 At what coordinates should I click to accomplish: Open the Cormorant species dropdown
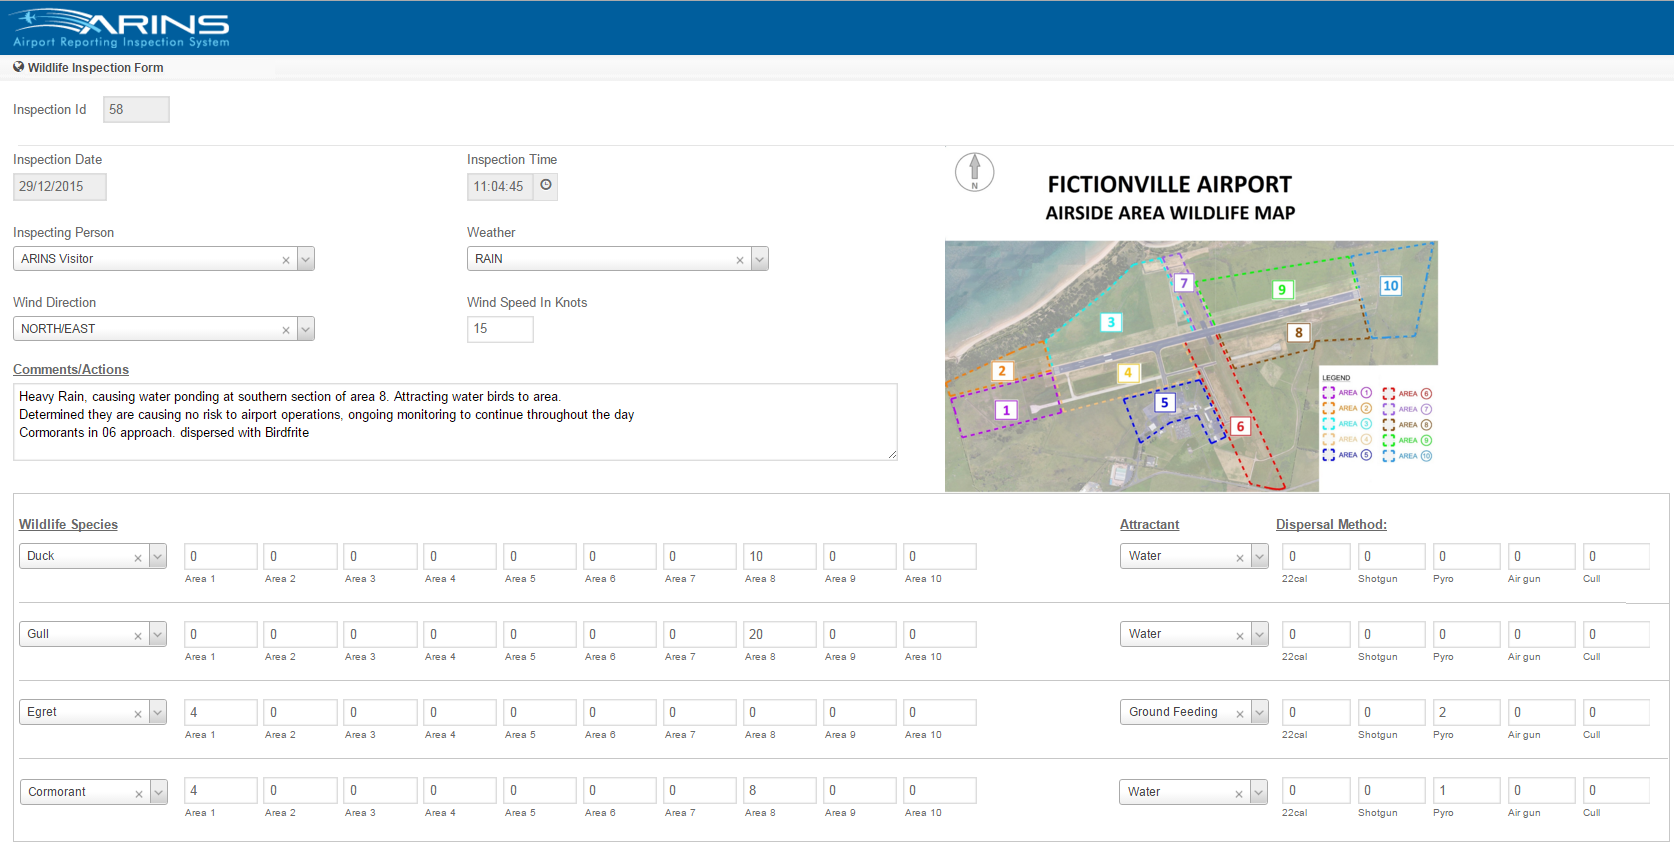pos(158,793)
